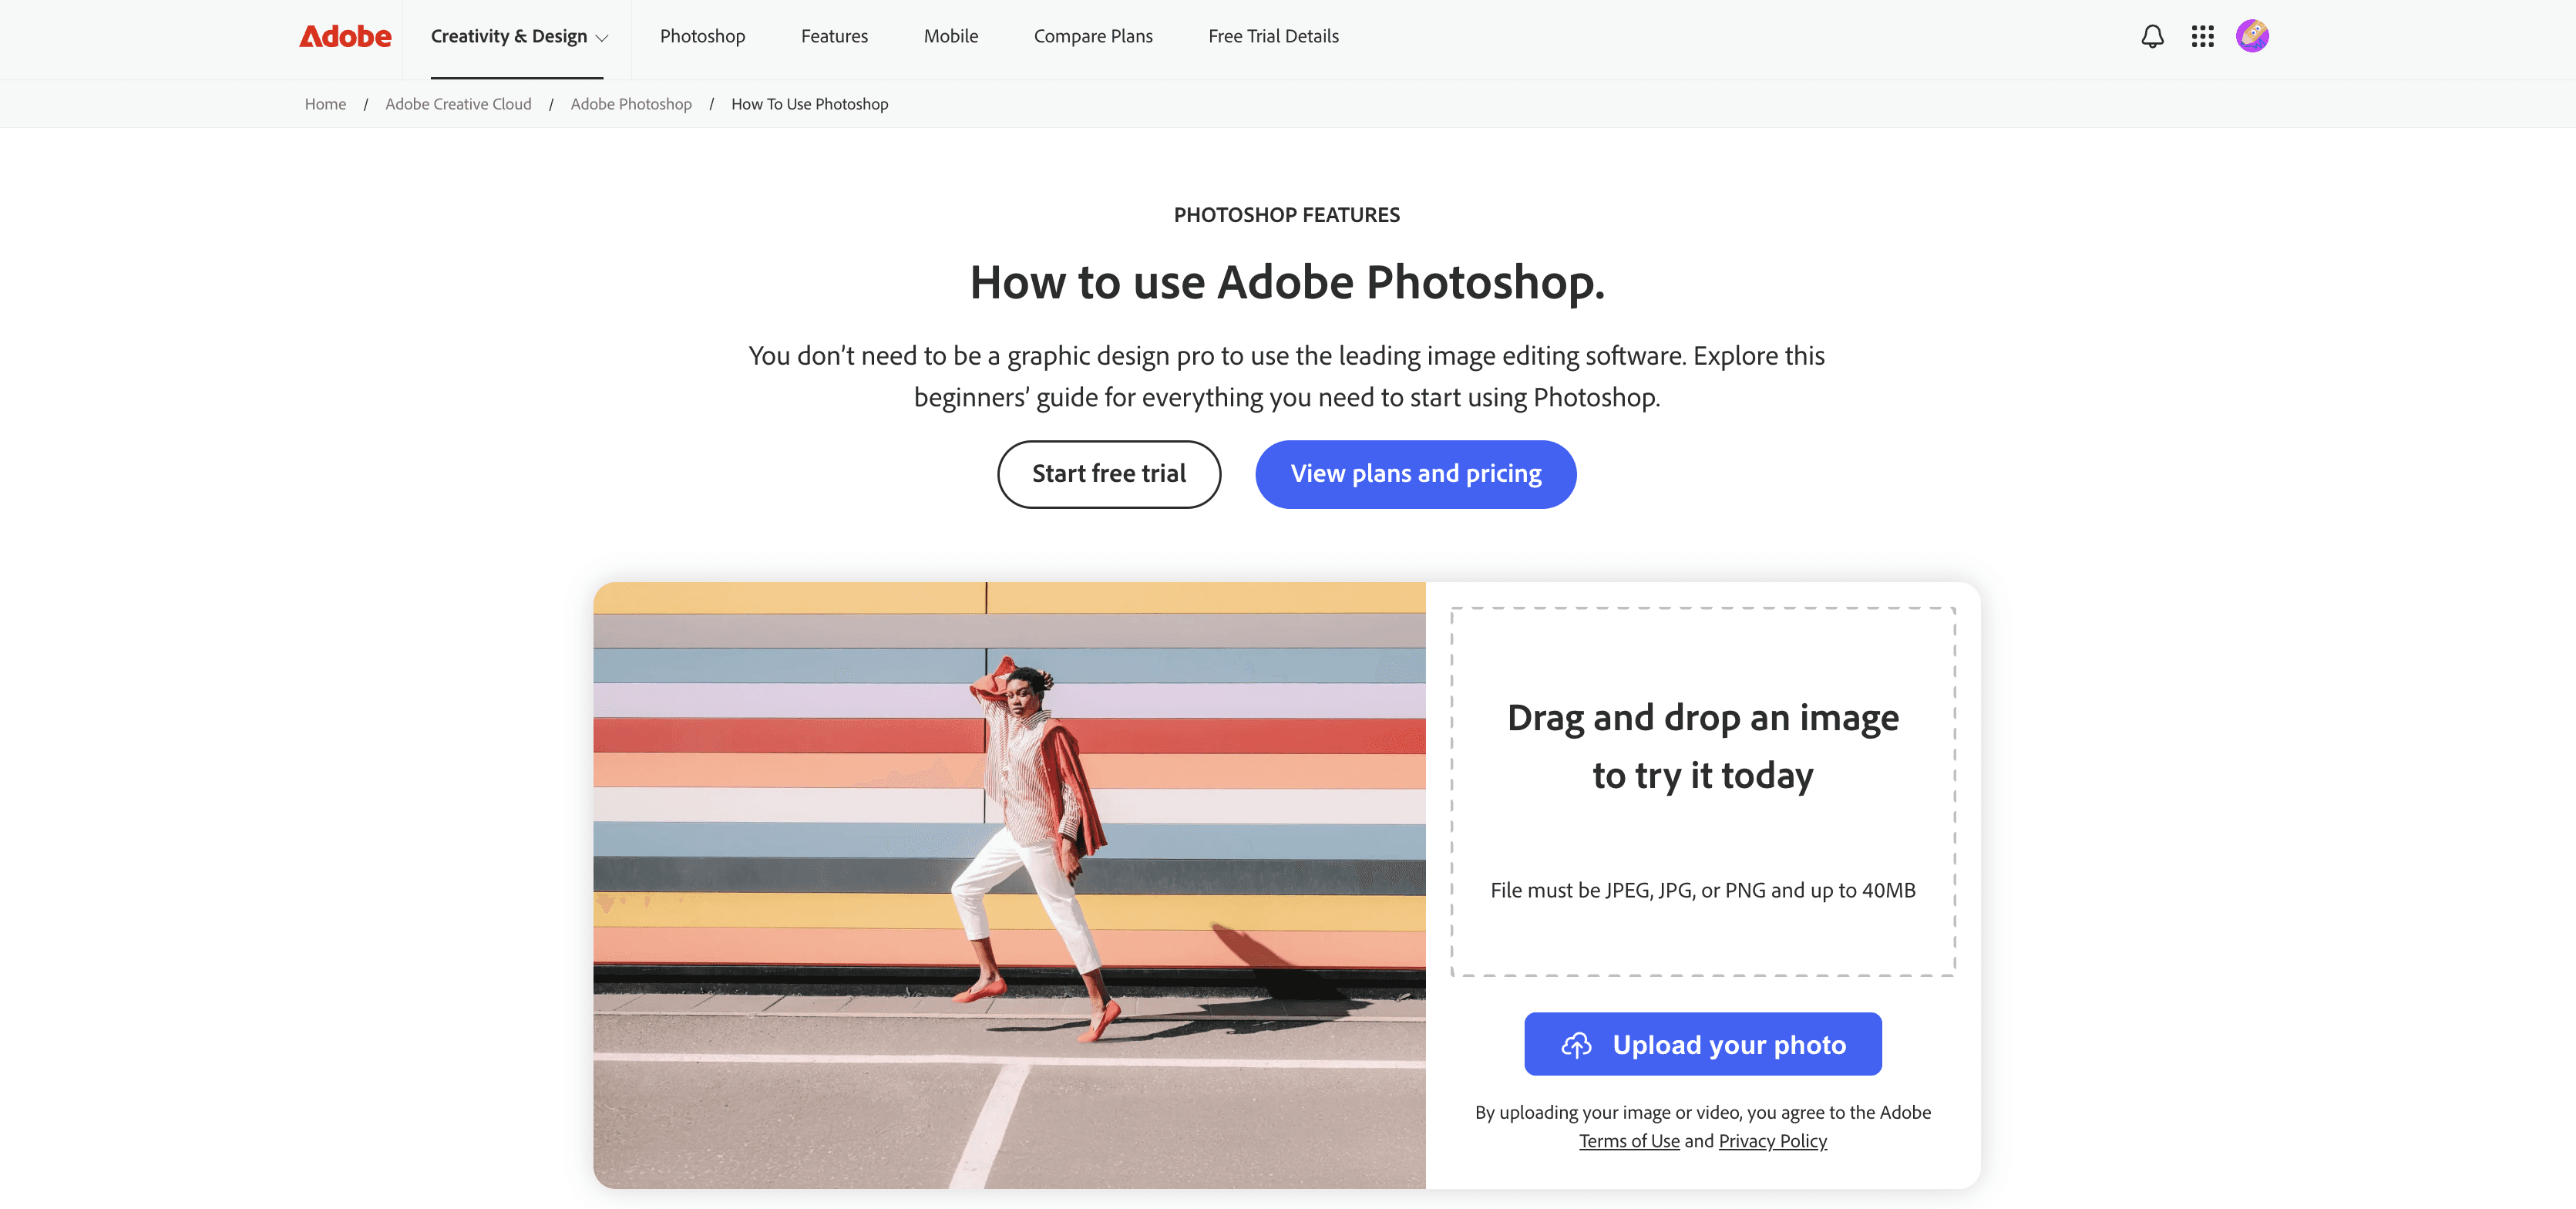
Task: Open the app switcher grid icon
Action: [x=2202, y=36]
